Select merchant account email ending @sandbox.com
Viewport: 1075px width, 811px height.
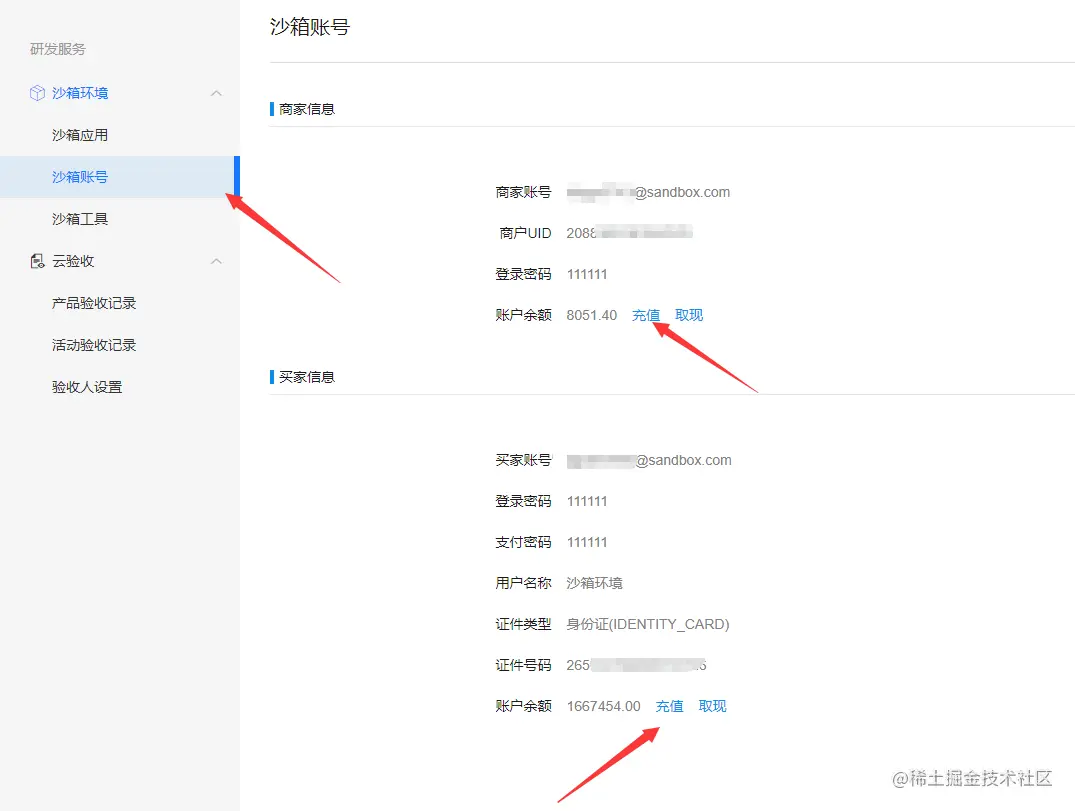pyautogui.click(x=649, y=193)
